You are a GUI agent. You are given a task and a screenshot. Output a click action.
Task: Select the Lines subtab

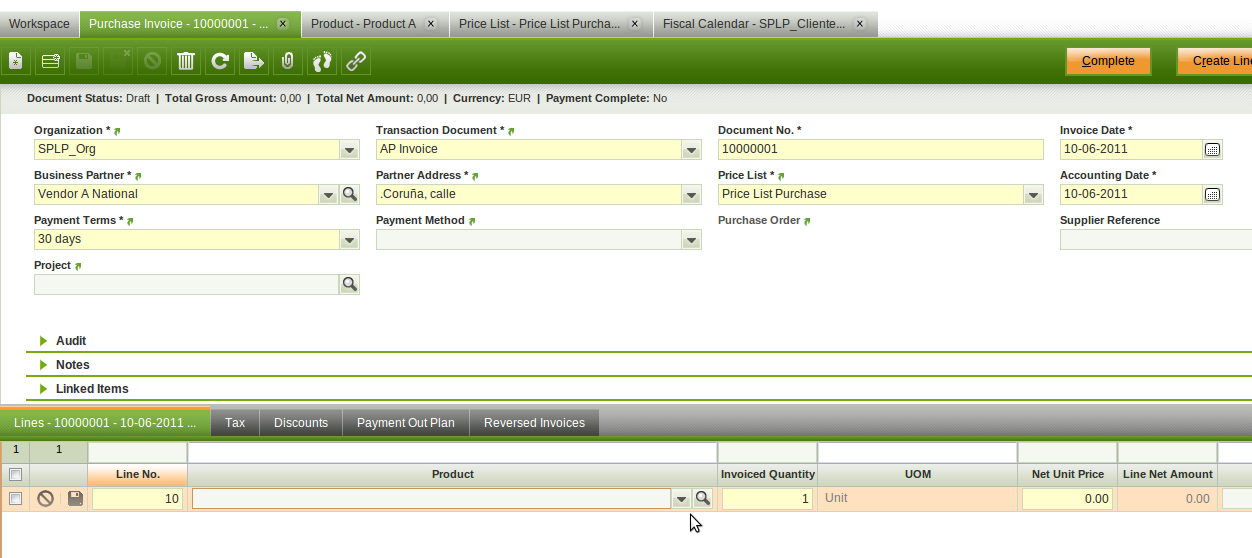[105, 423]
